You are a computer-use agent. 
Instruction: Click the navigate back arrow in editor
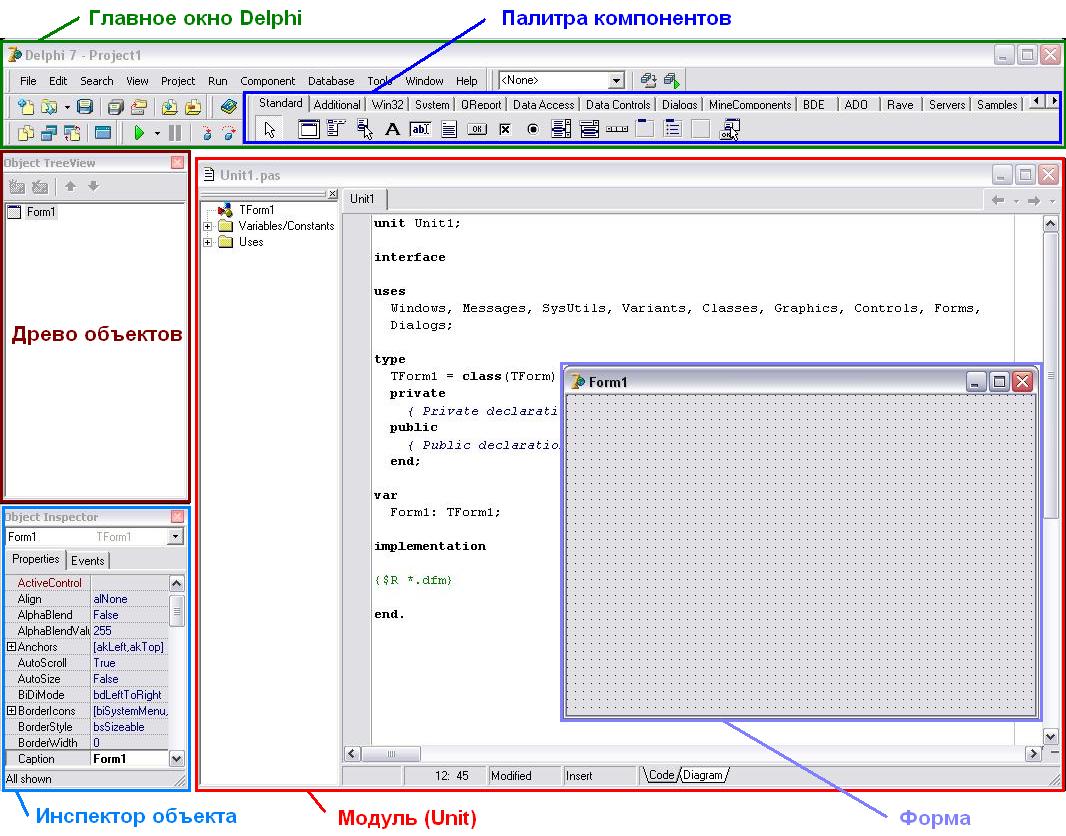[998, 201]
